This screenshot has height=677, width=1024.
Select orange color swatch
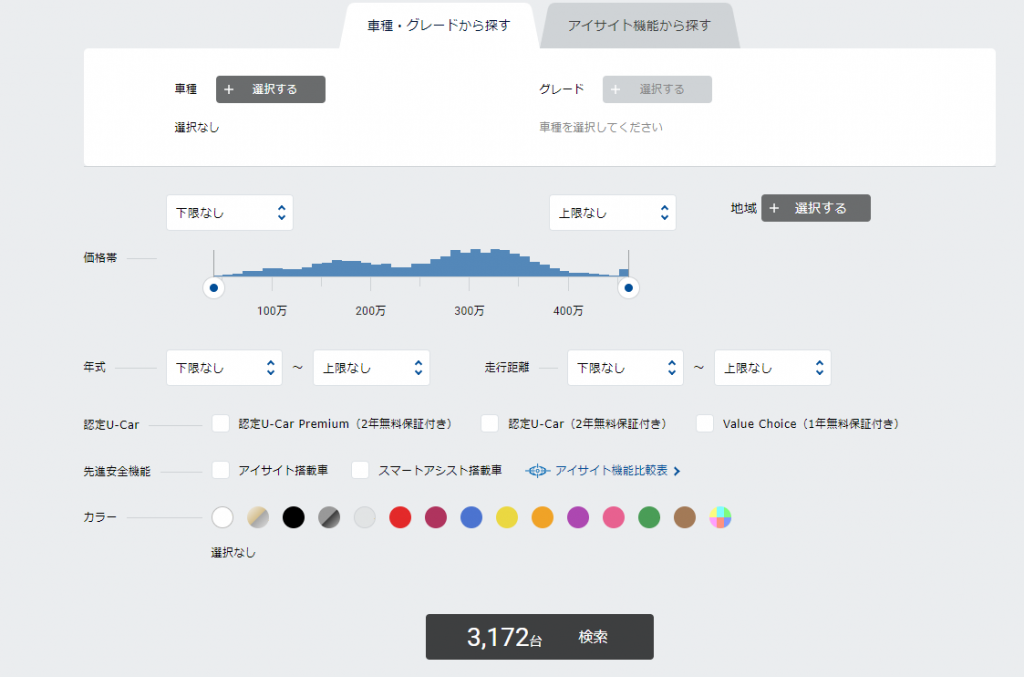543,518
